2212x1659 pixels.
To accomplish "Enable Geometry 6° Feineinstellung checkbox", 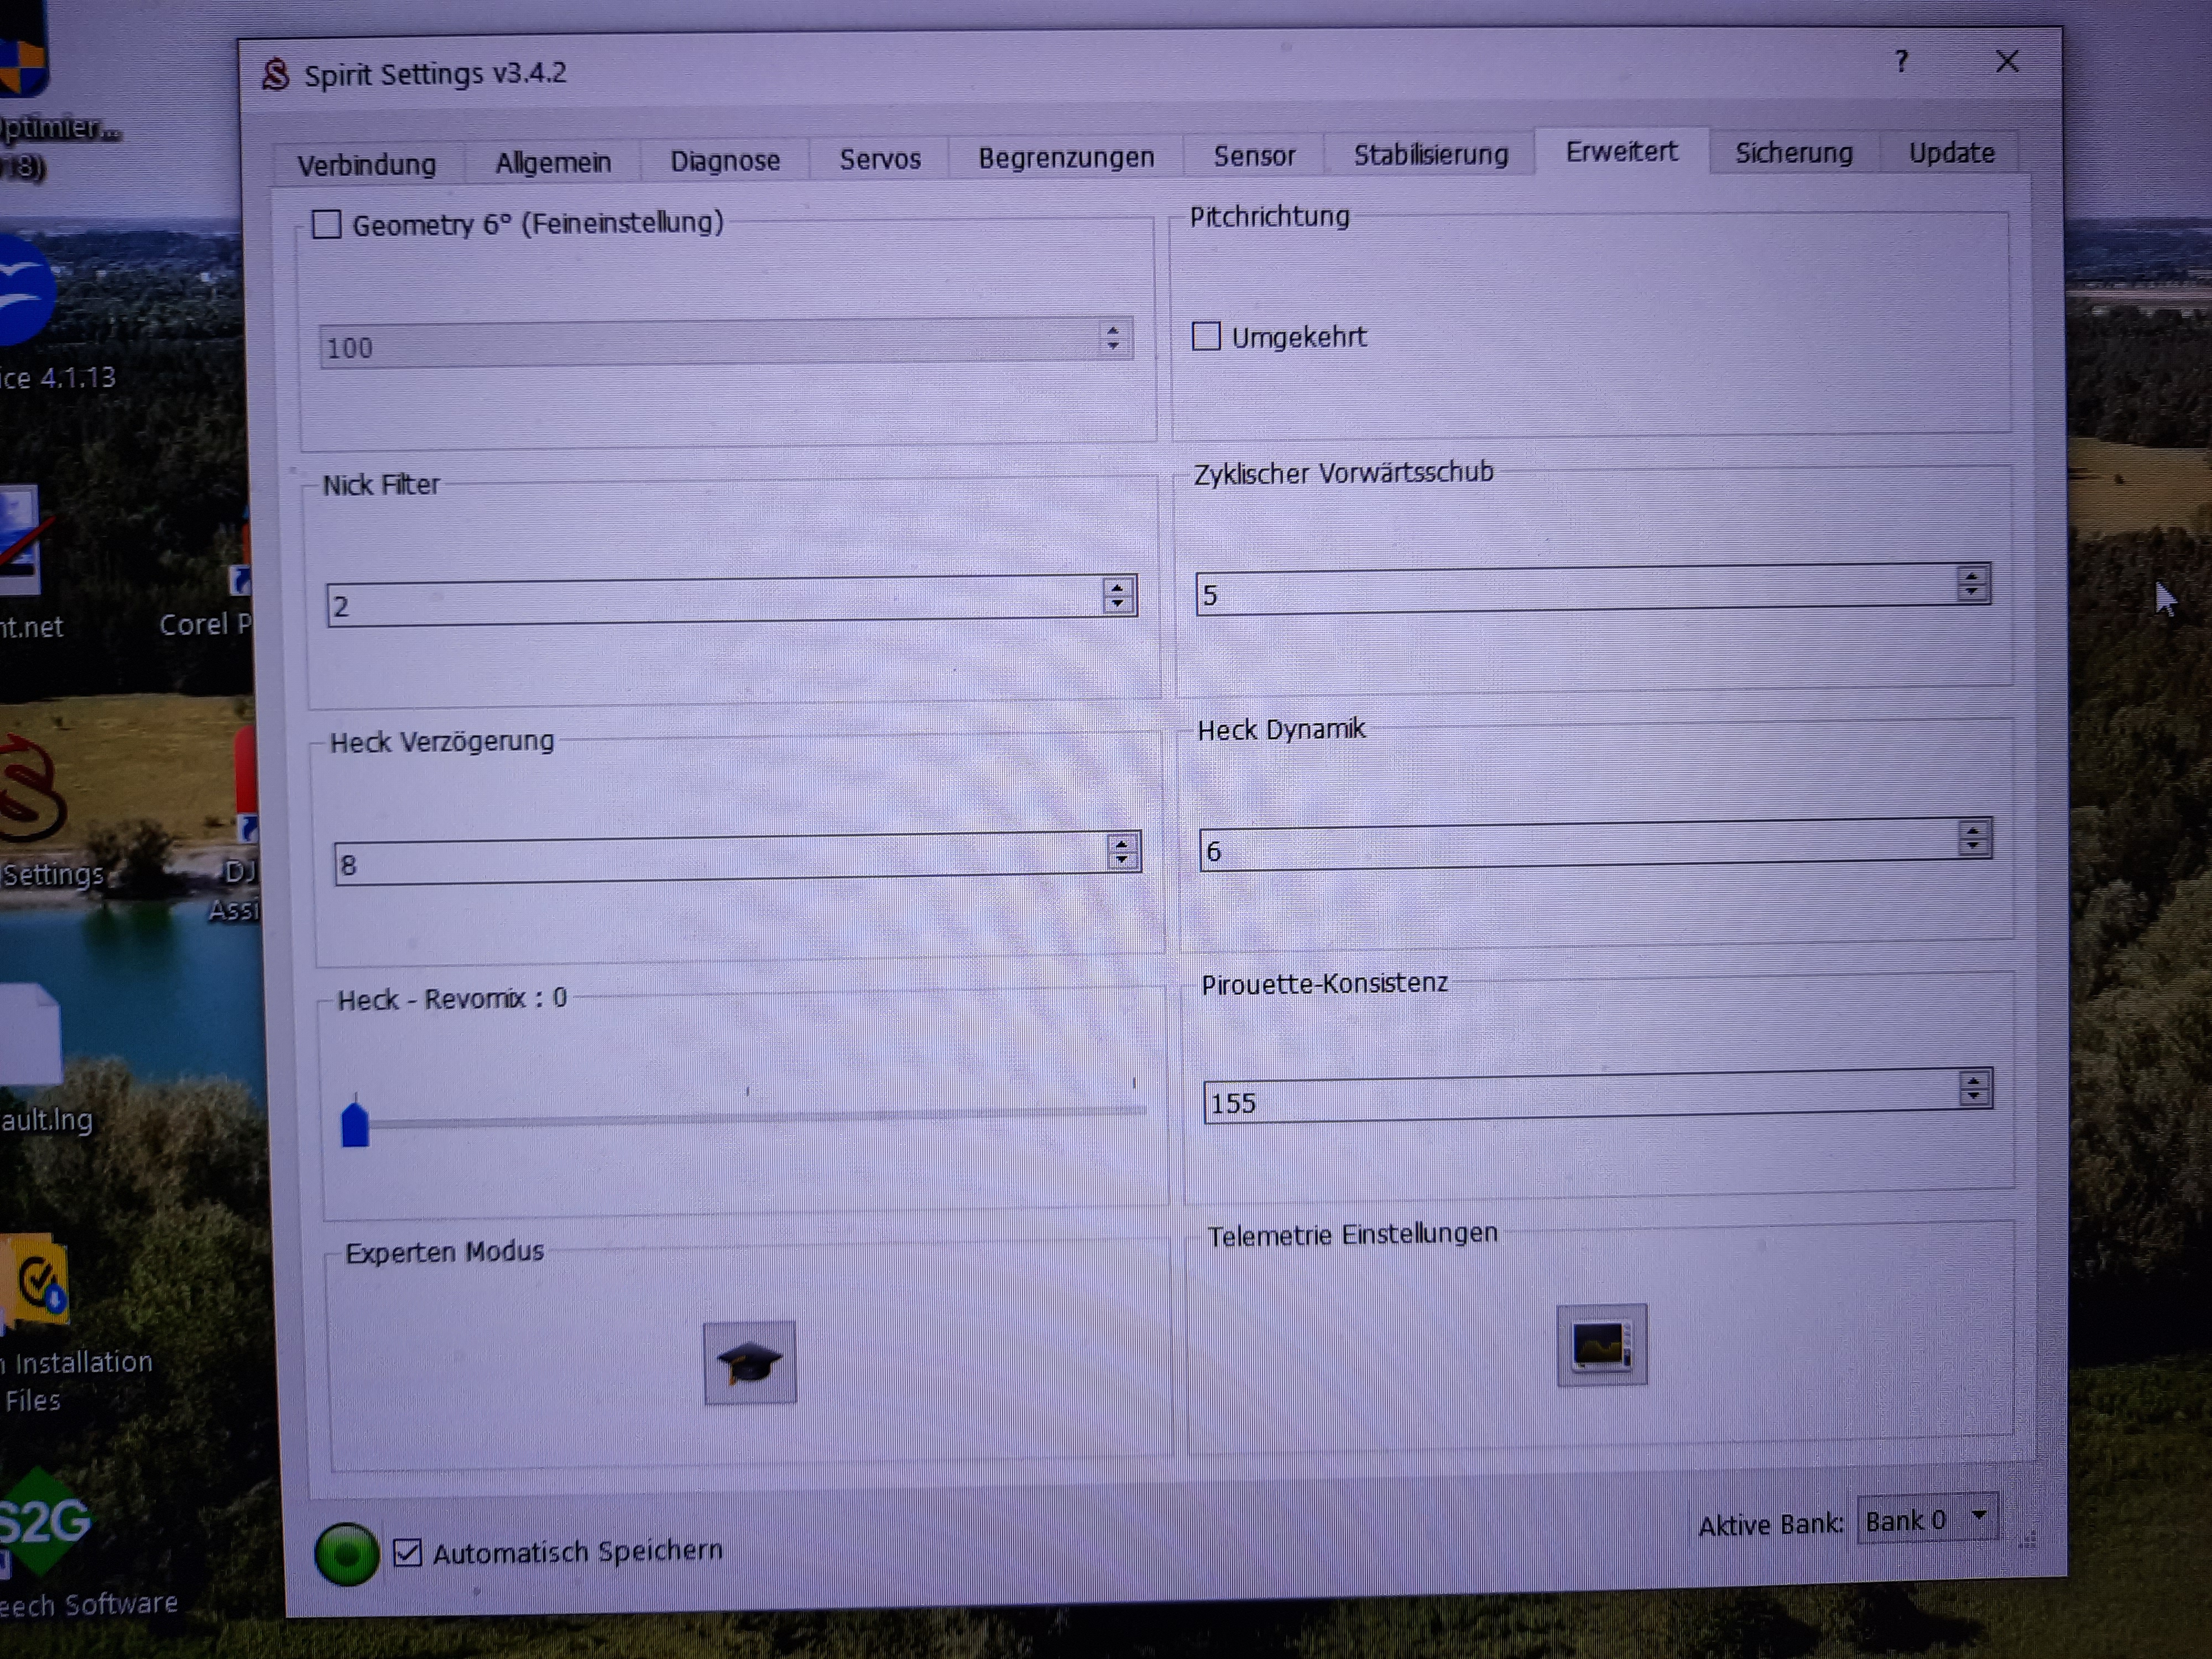I will coord(327,224).
